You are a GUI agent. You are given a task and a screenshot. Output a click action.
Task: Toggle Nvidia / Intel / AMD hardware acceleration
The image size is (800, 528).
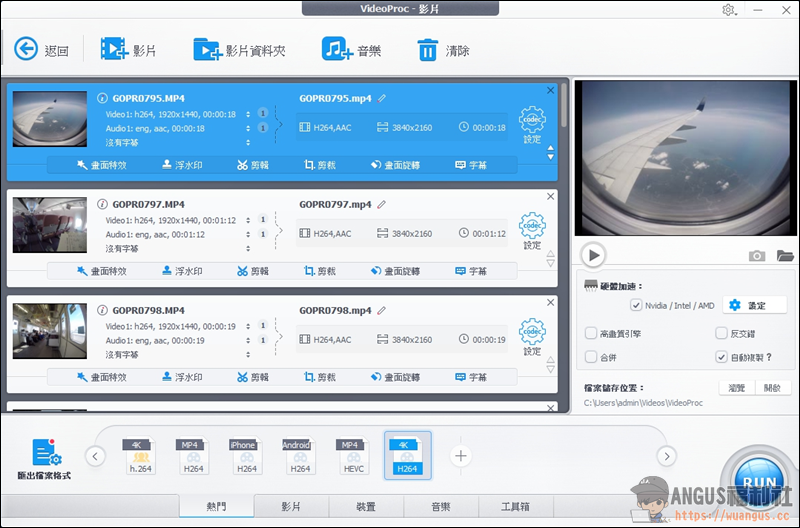[636, 305]
